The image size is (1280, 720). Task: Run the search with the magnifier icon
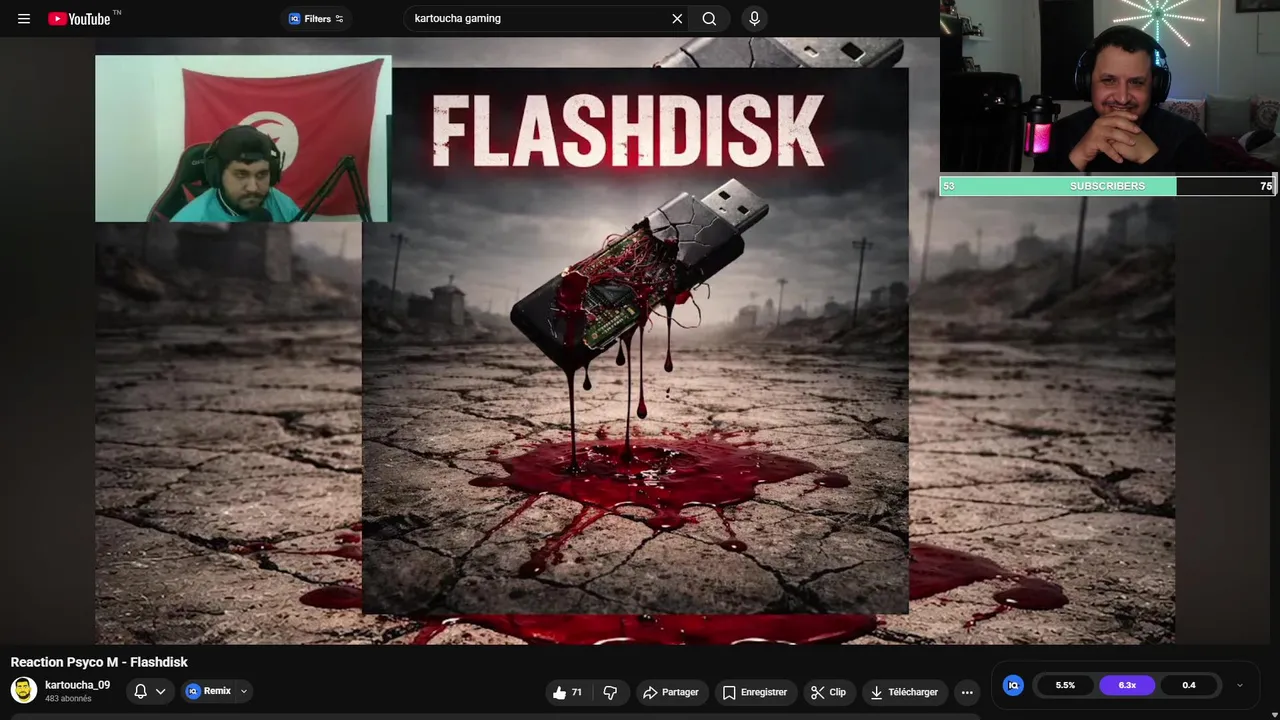click(x=709, y=19)
